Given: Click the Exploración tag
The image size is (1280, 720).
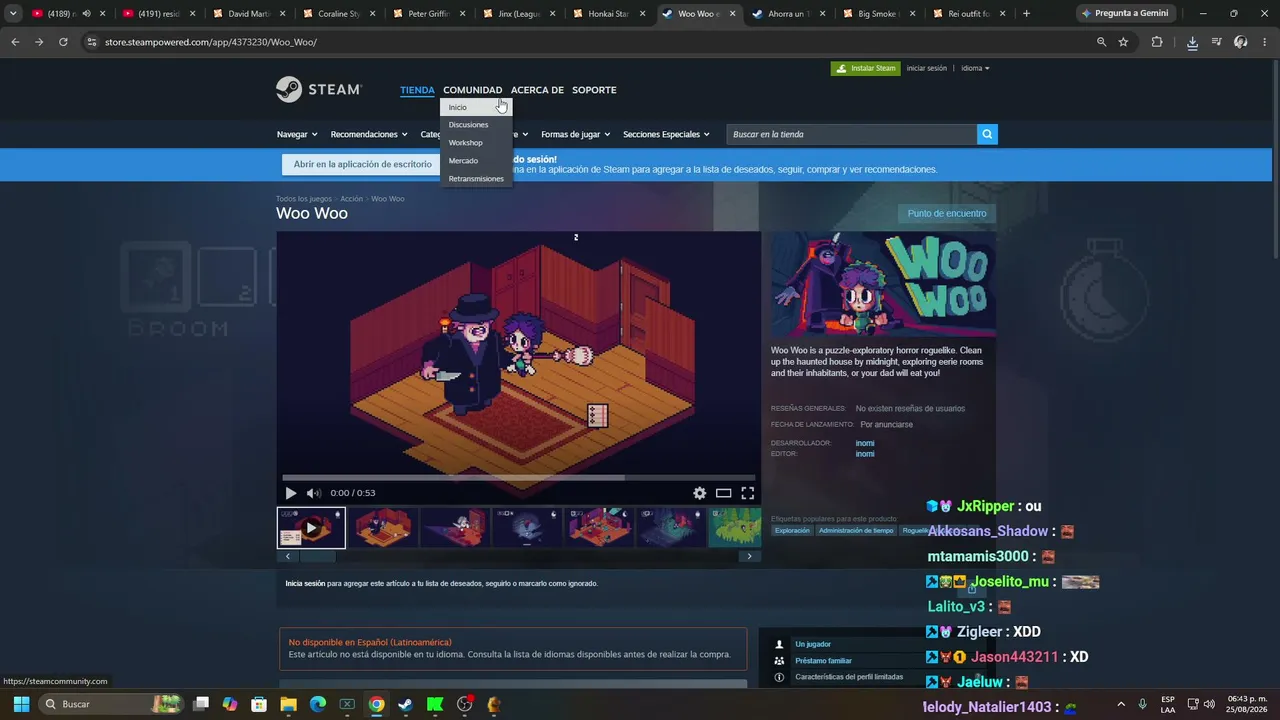Looking at the screenshot, I should (792, 531).
